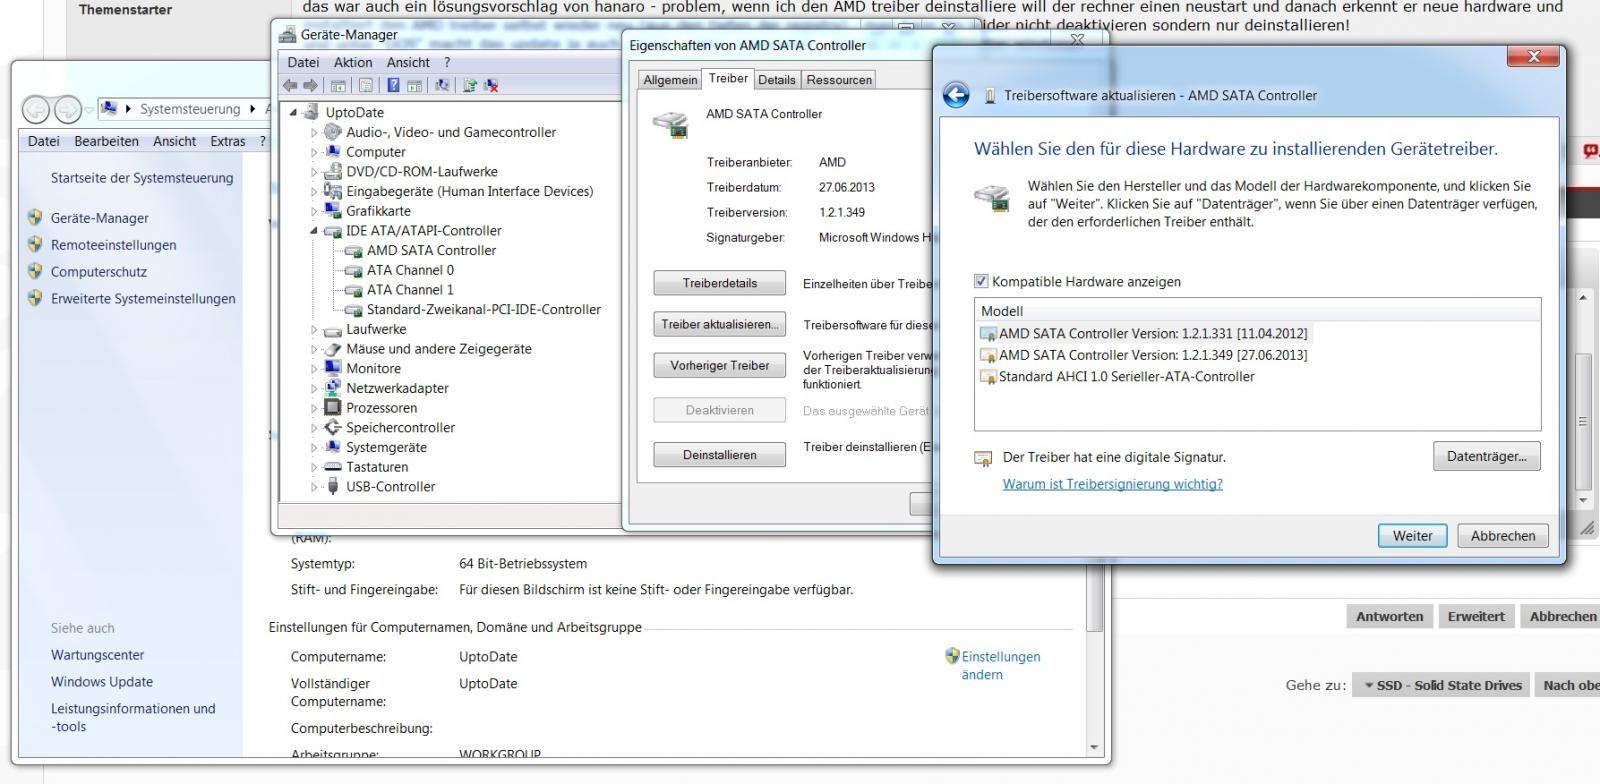The height and width of the screenshot is (784, 1600).
Task: Expand Audio-, Video- und Gamecontroller node
Action: pos(314,132)
